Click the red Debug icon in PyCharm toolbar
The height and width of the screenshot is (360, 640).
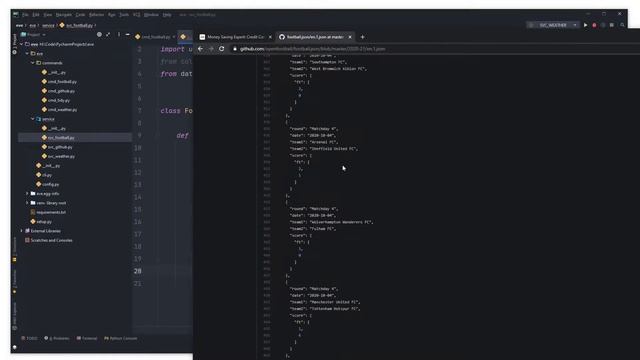pos(594,25)
